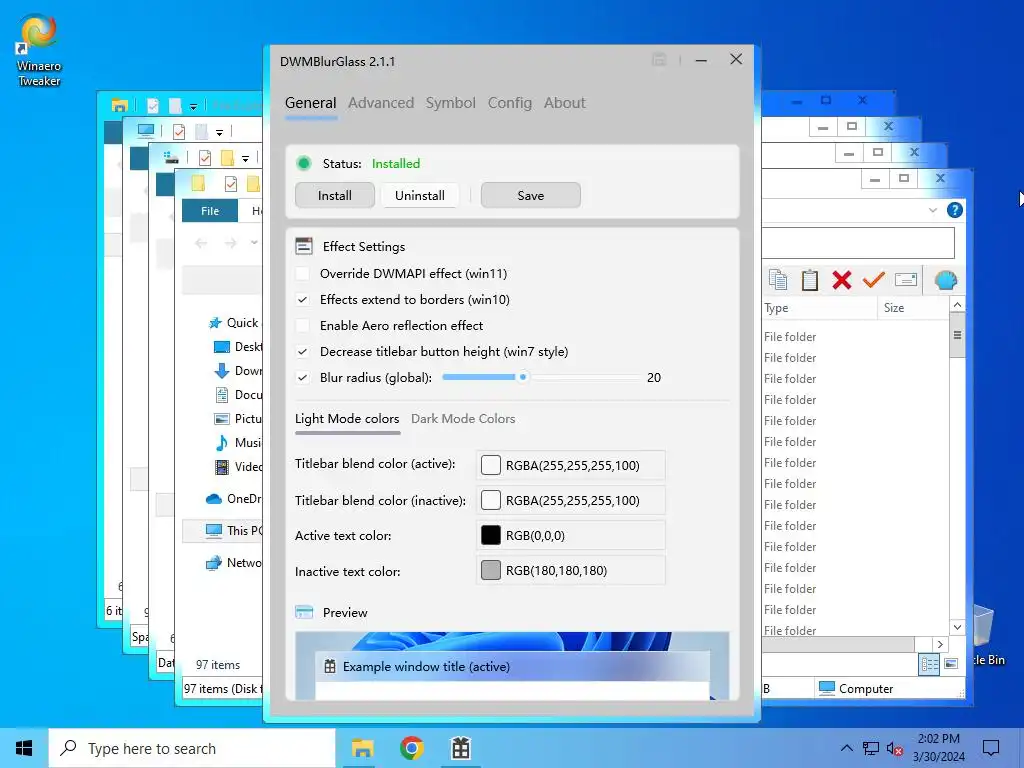This screenshot has width=1024, height=768.
Task: Click the drive icon in third Explorer title bar
Action: (x=171, y=157)
